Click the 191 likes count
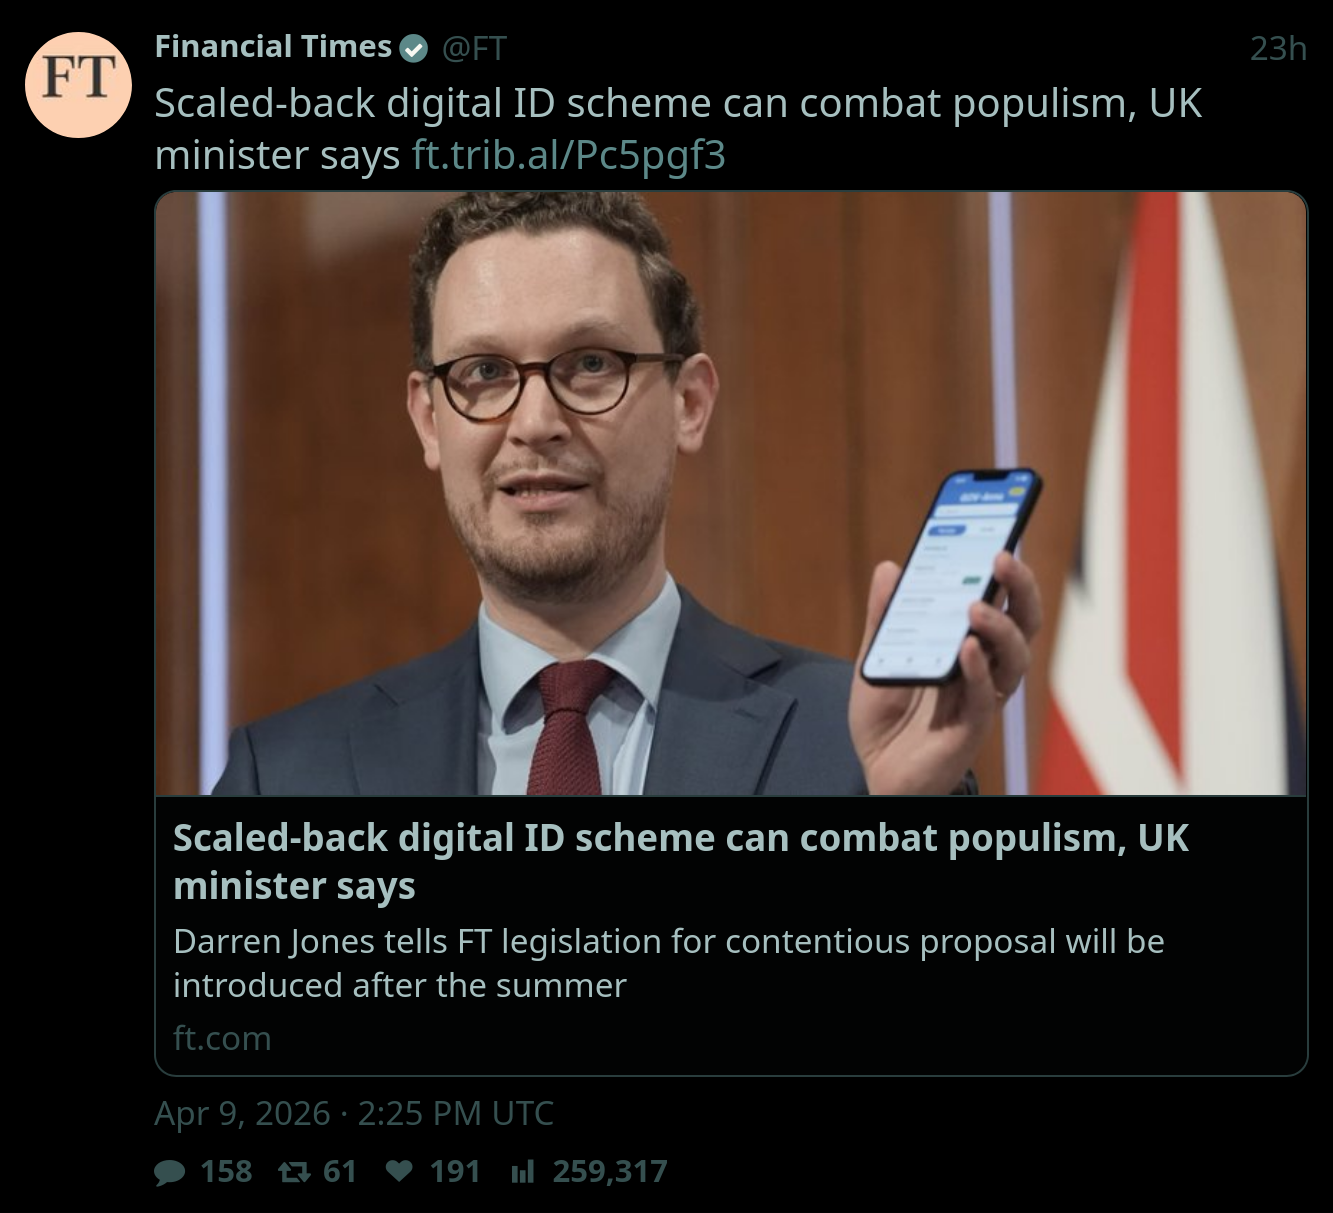The image size is (1333, 1213). (455, 1171)
